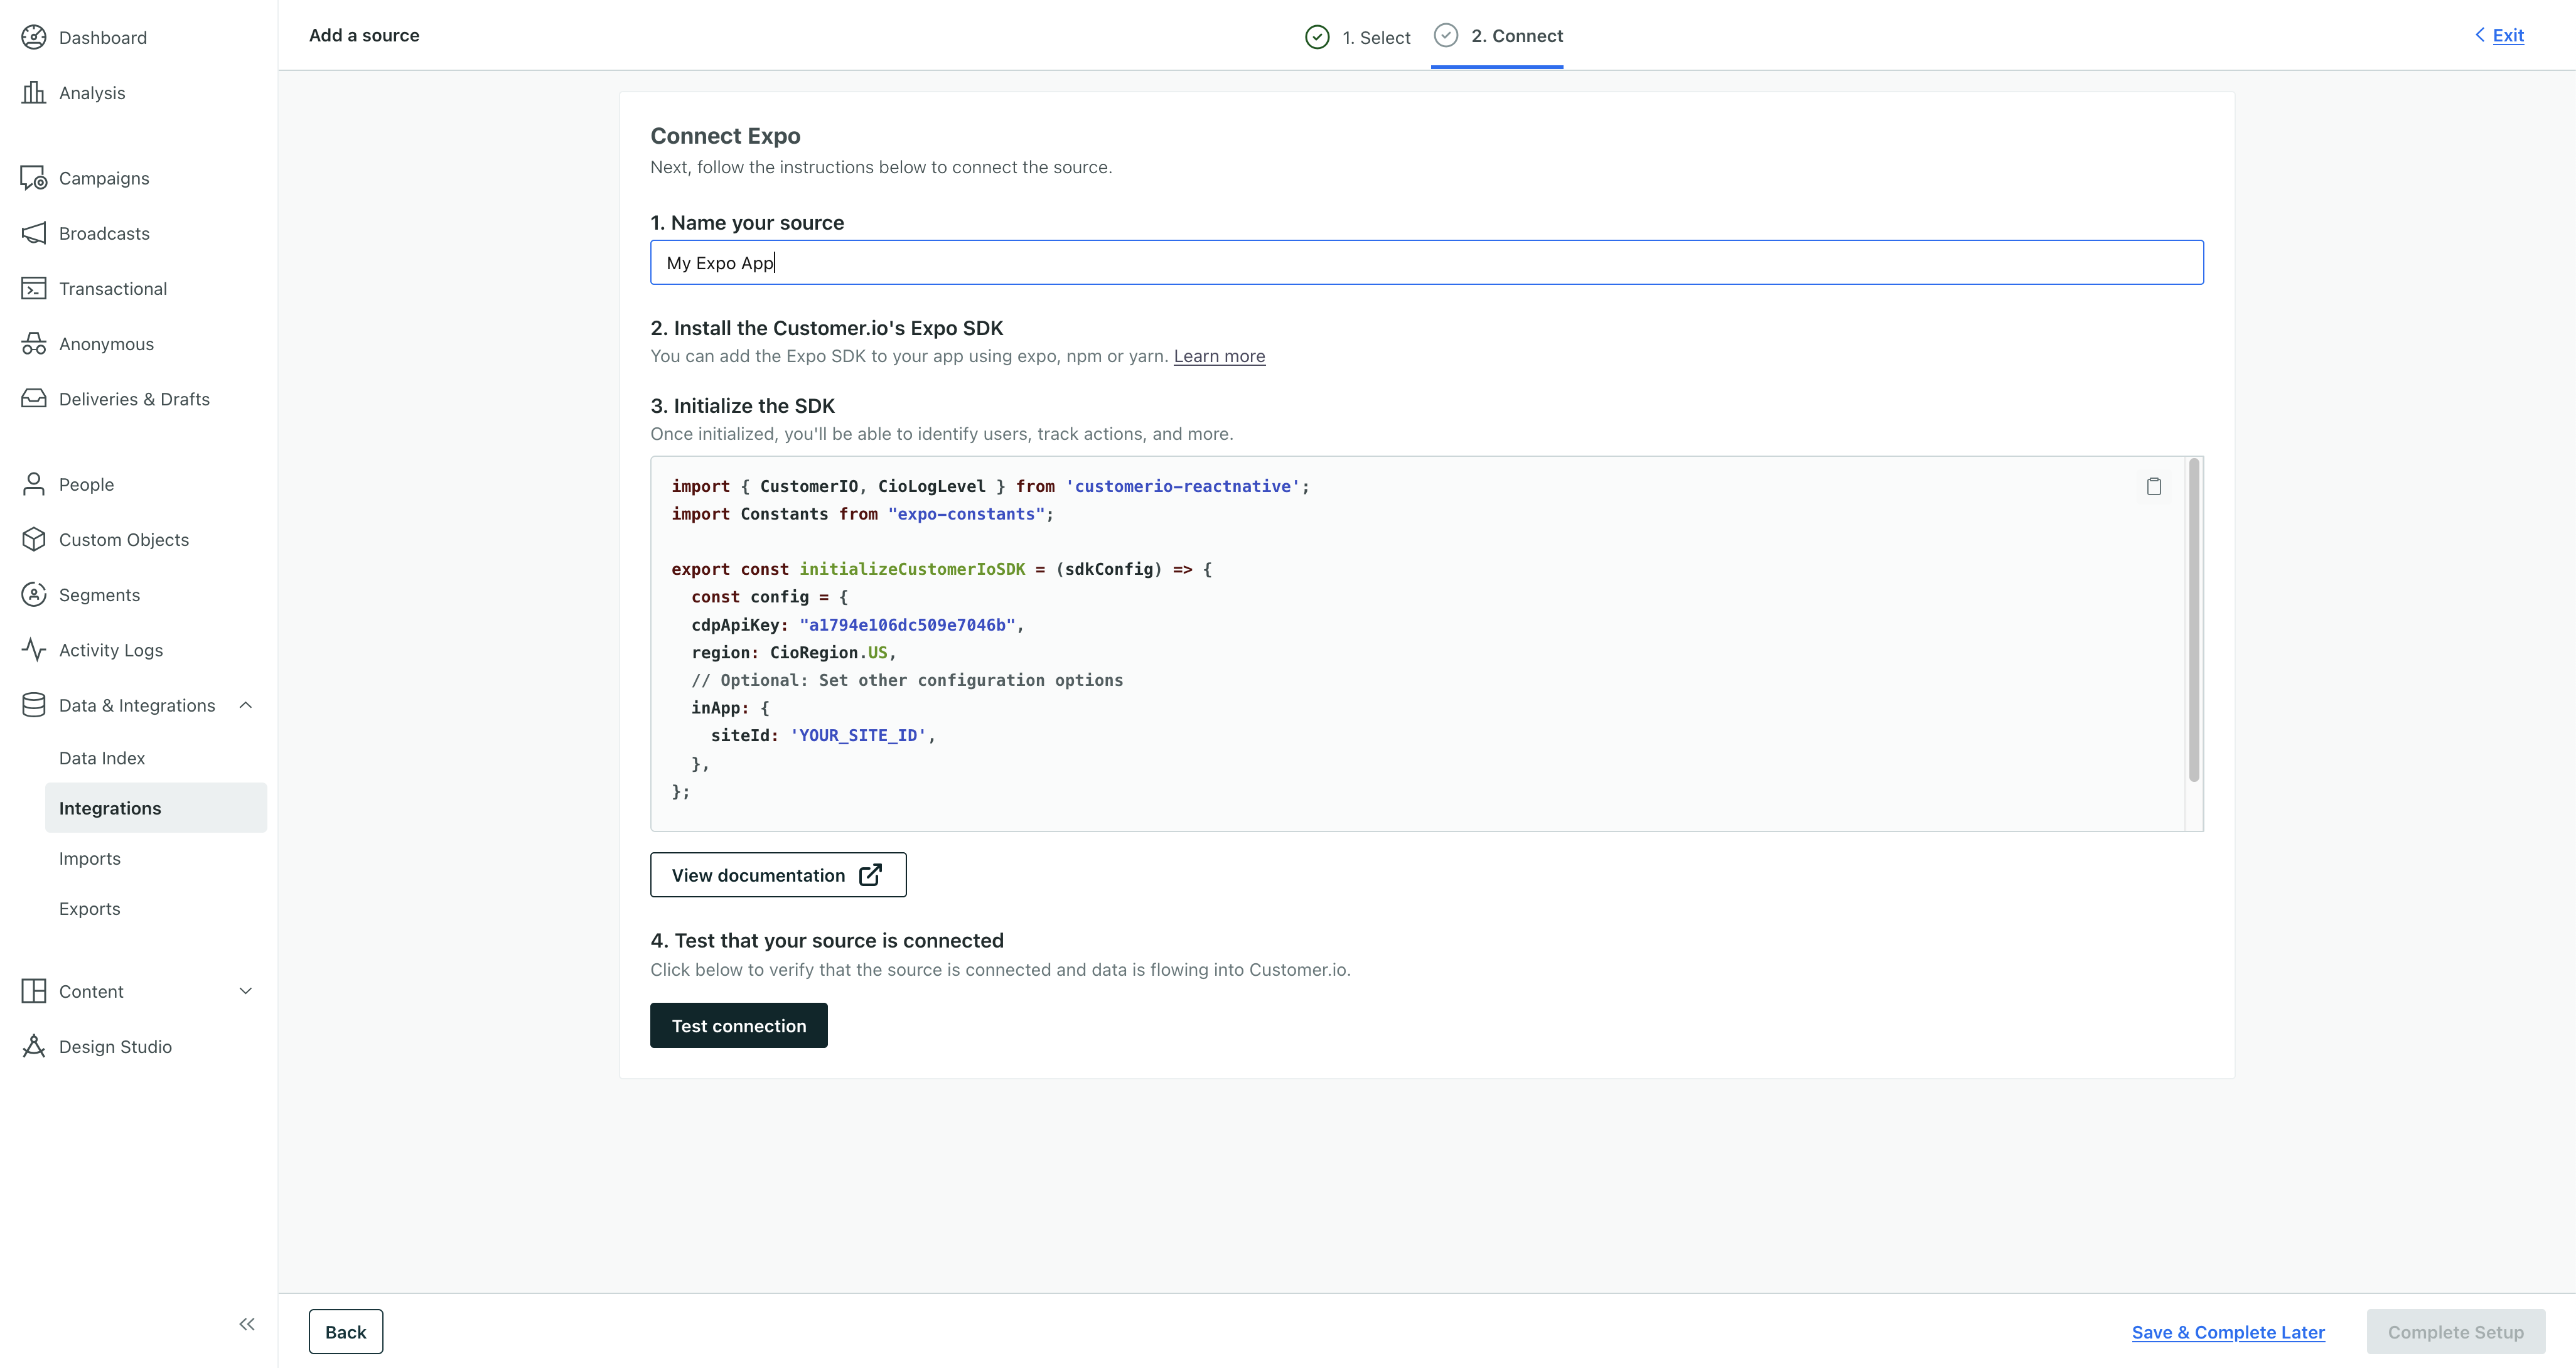2576x1368 pixels.
Task: Open the Segments icon
Action: click(x=34, y=594)
